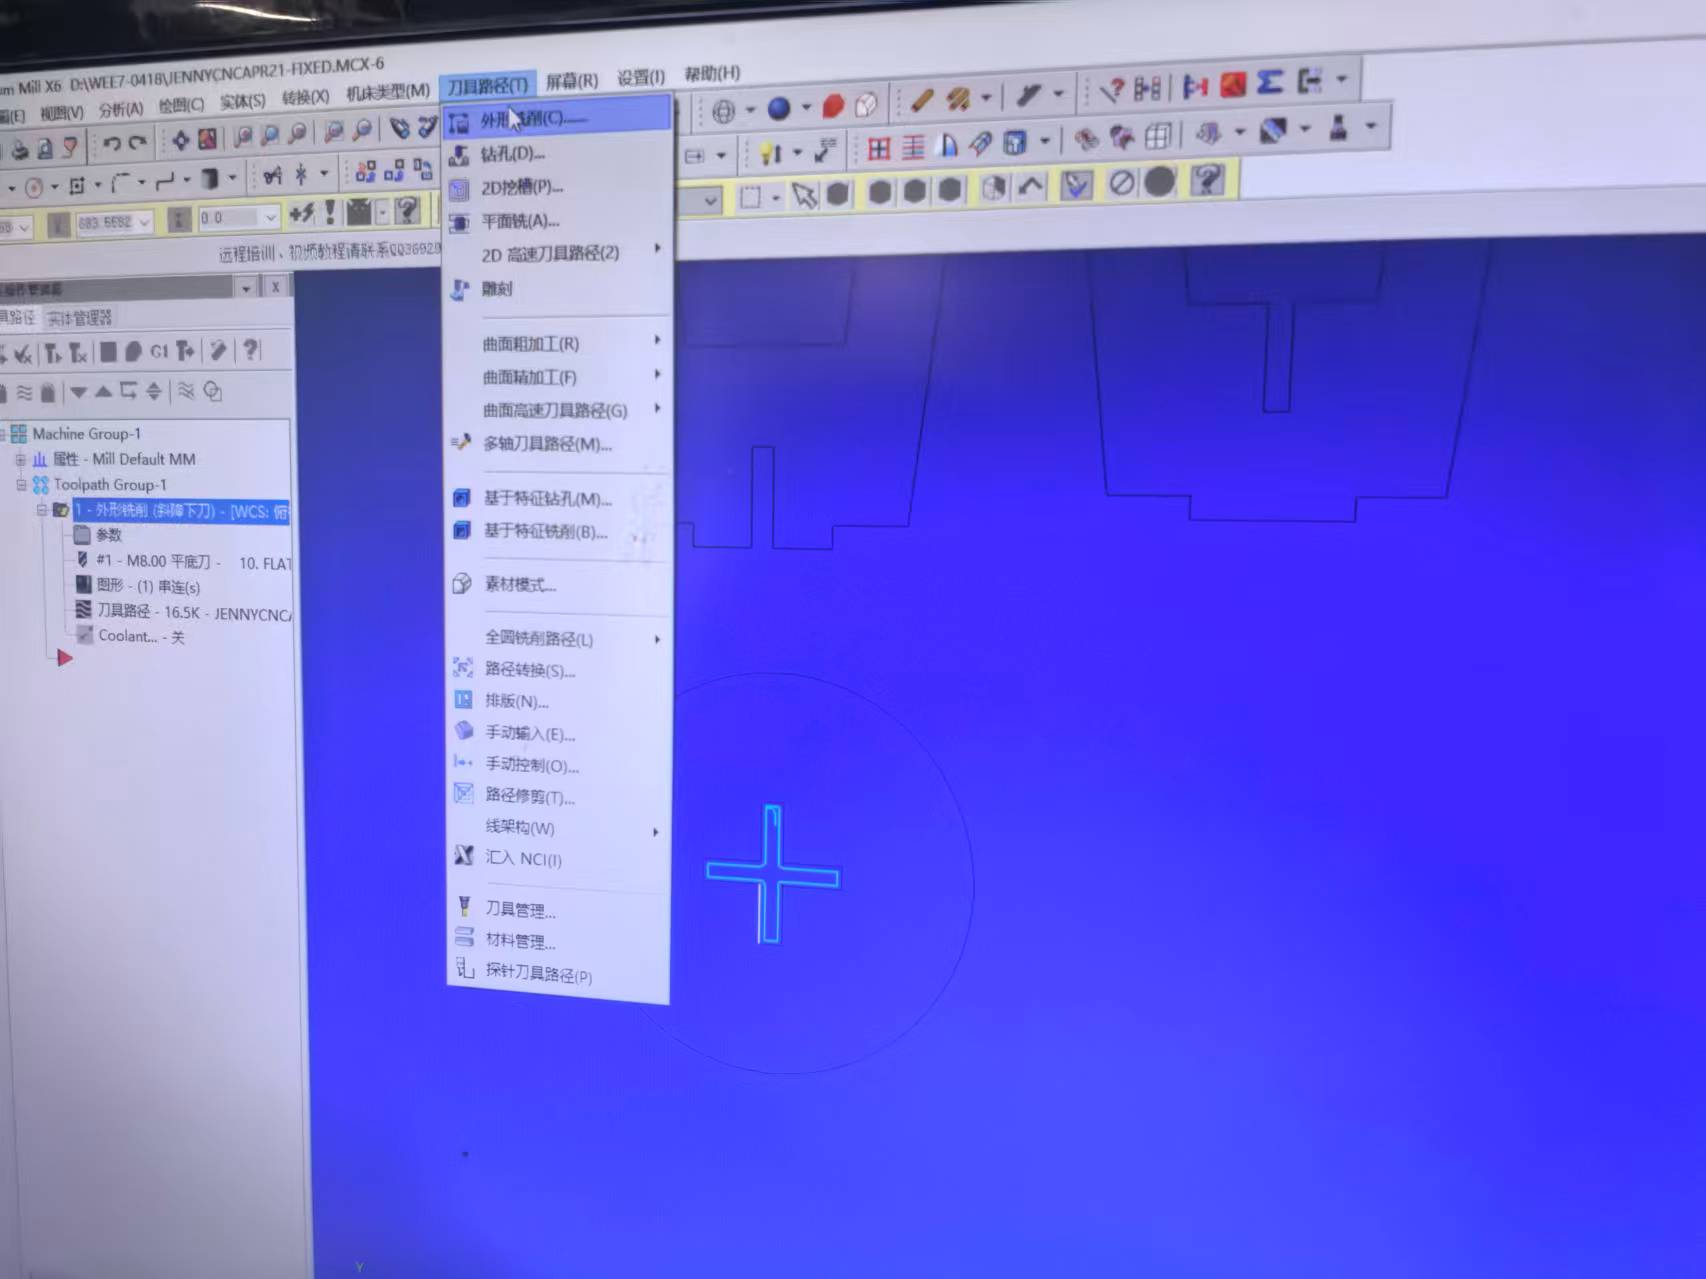Open 素材模式 stock model entry
The height and width of the screenshot is (1279, 1706).
557,584
